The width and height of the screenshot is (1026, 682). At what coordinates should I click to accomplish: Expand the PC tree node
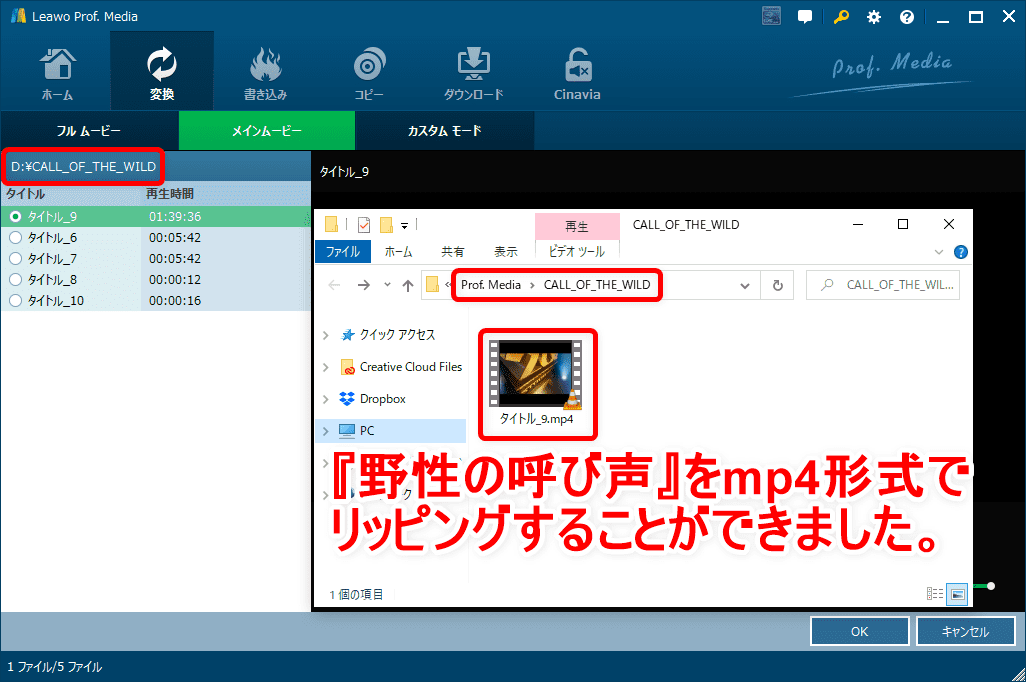click(x=325, y=431)
